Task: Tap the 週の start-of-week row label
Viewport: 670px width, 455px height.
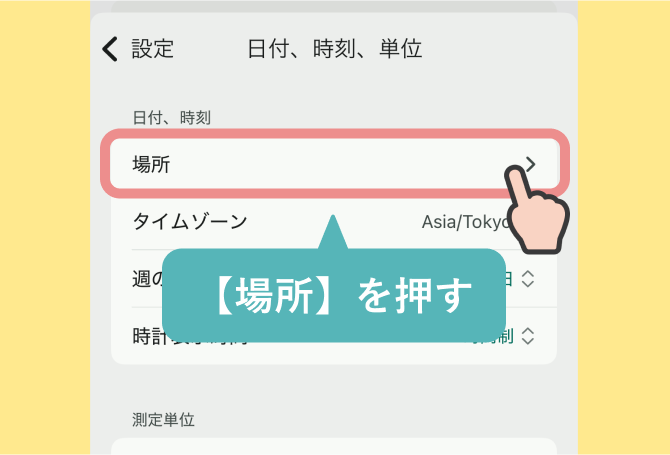Action: pos(148,279)
